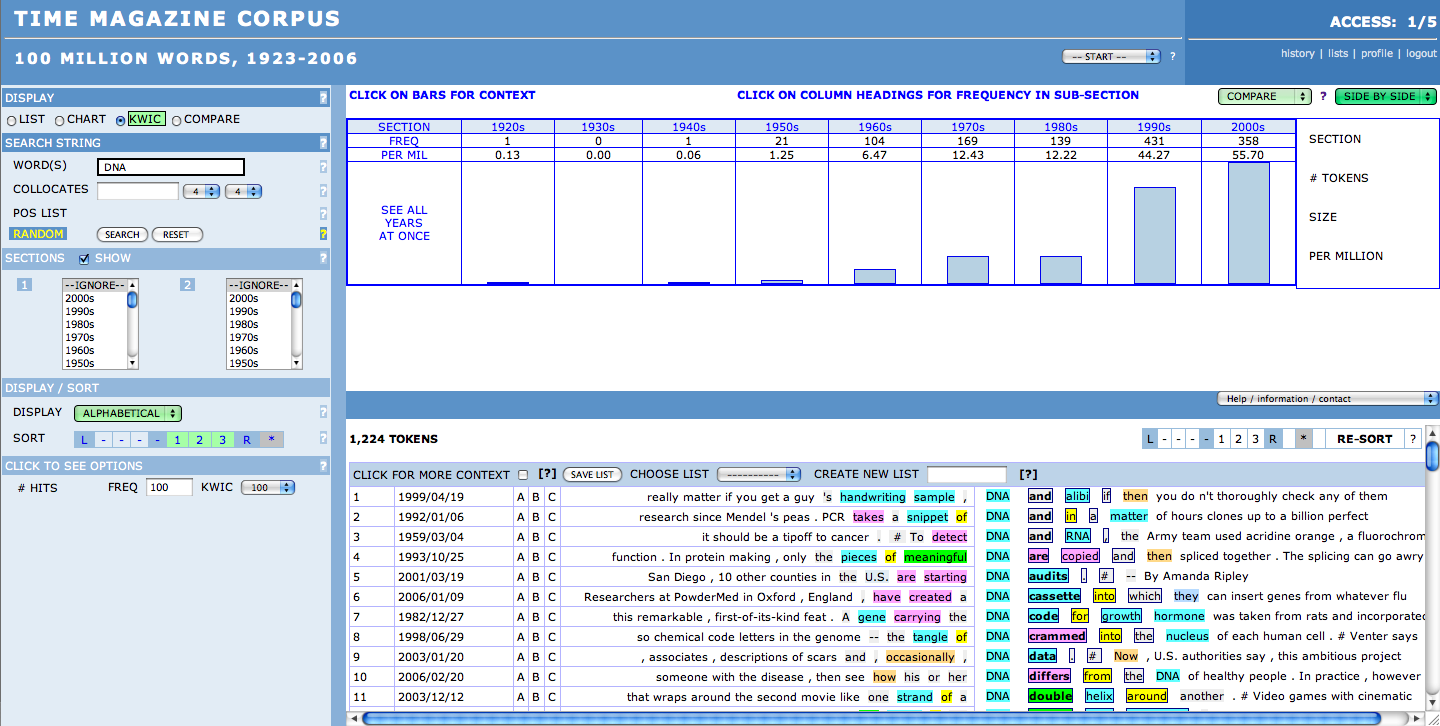Open second collocates span dropdown
1440x726 pixels.
pos(244,191)
